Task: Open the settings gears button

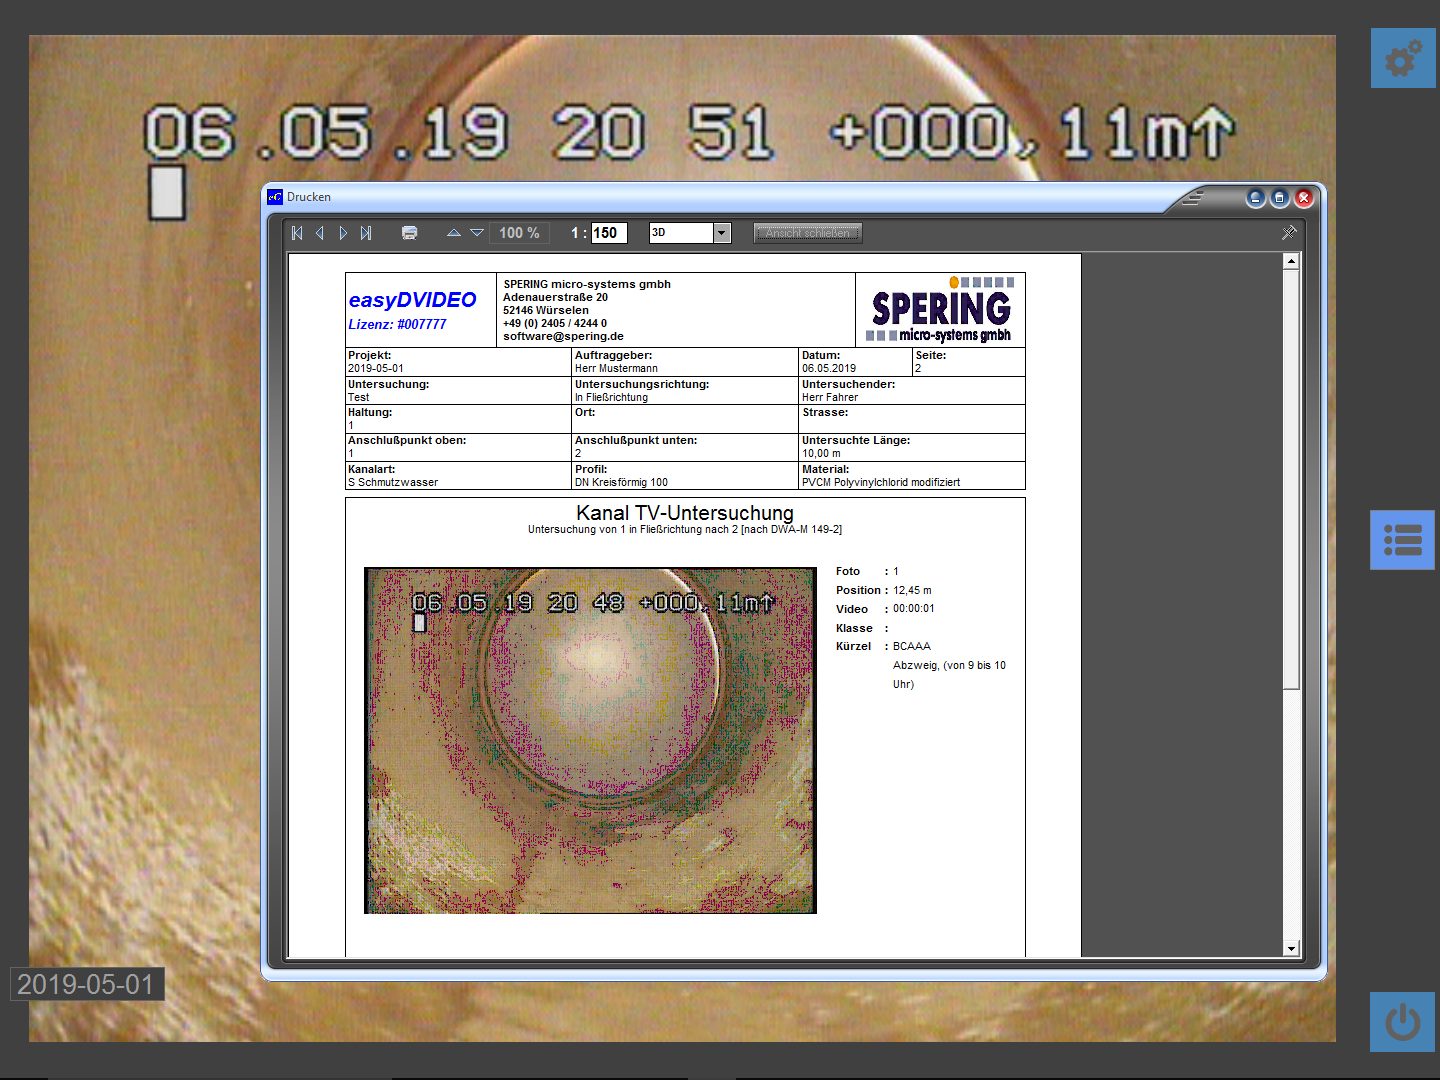Action: click(x=1402, y=58)
